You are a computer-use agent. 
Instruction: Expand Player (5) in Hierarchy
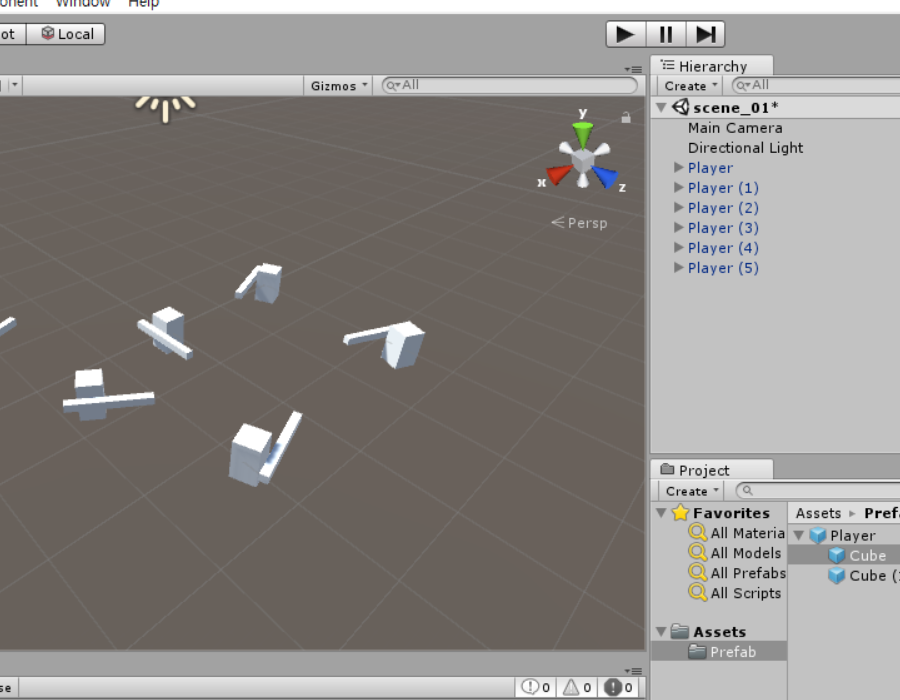pyautogui.click(x=678, y=267)
